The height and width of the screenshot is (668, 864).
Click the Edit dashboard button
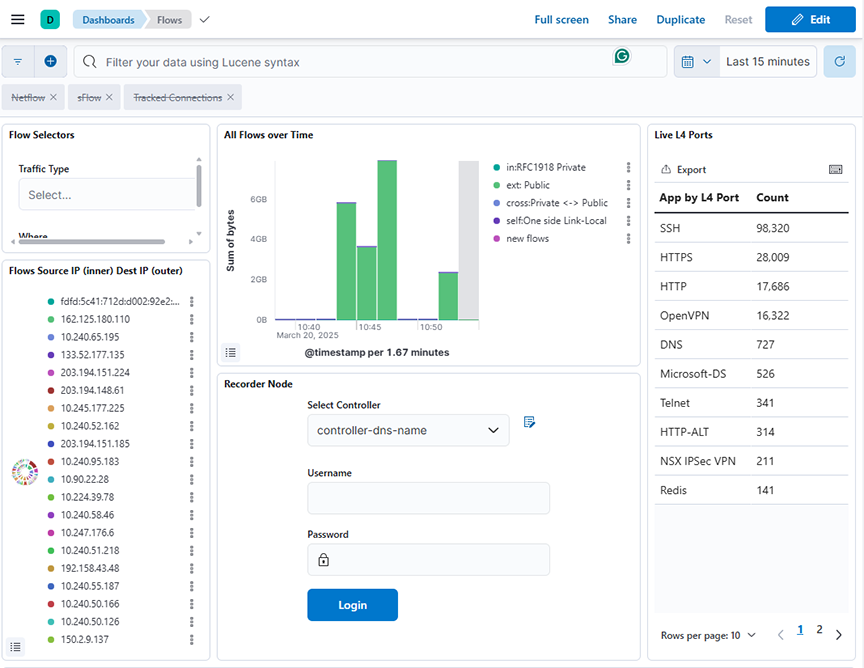(810, 20)
